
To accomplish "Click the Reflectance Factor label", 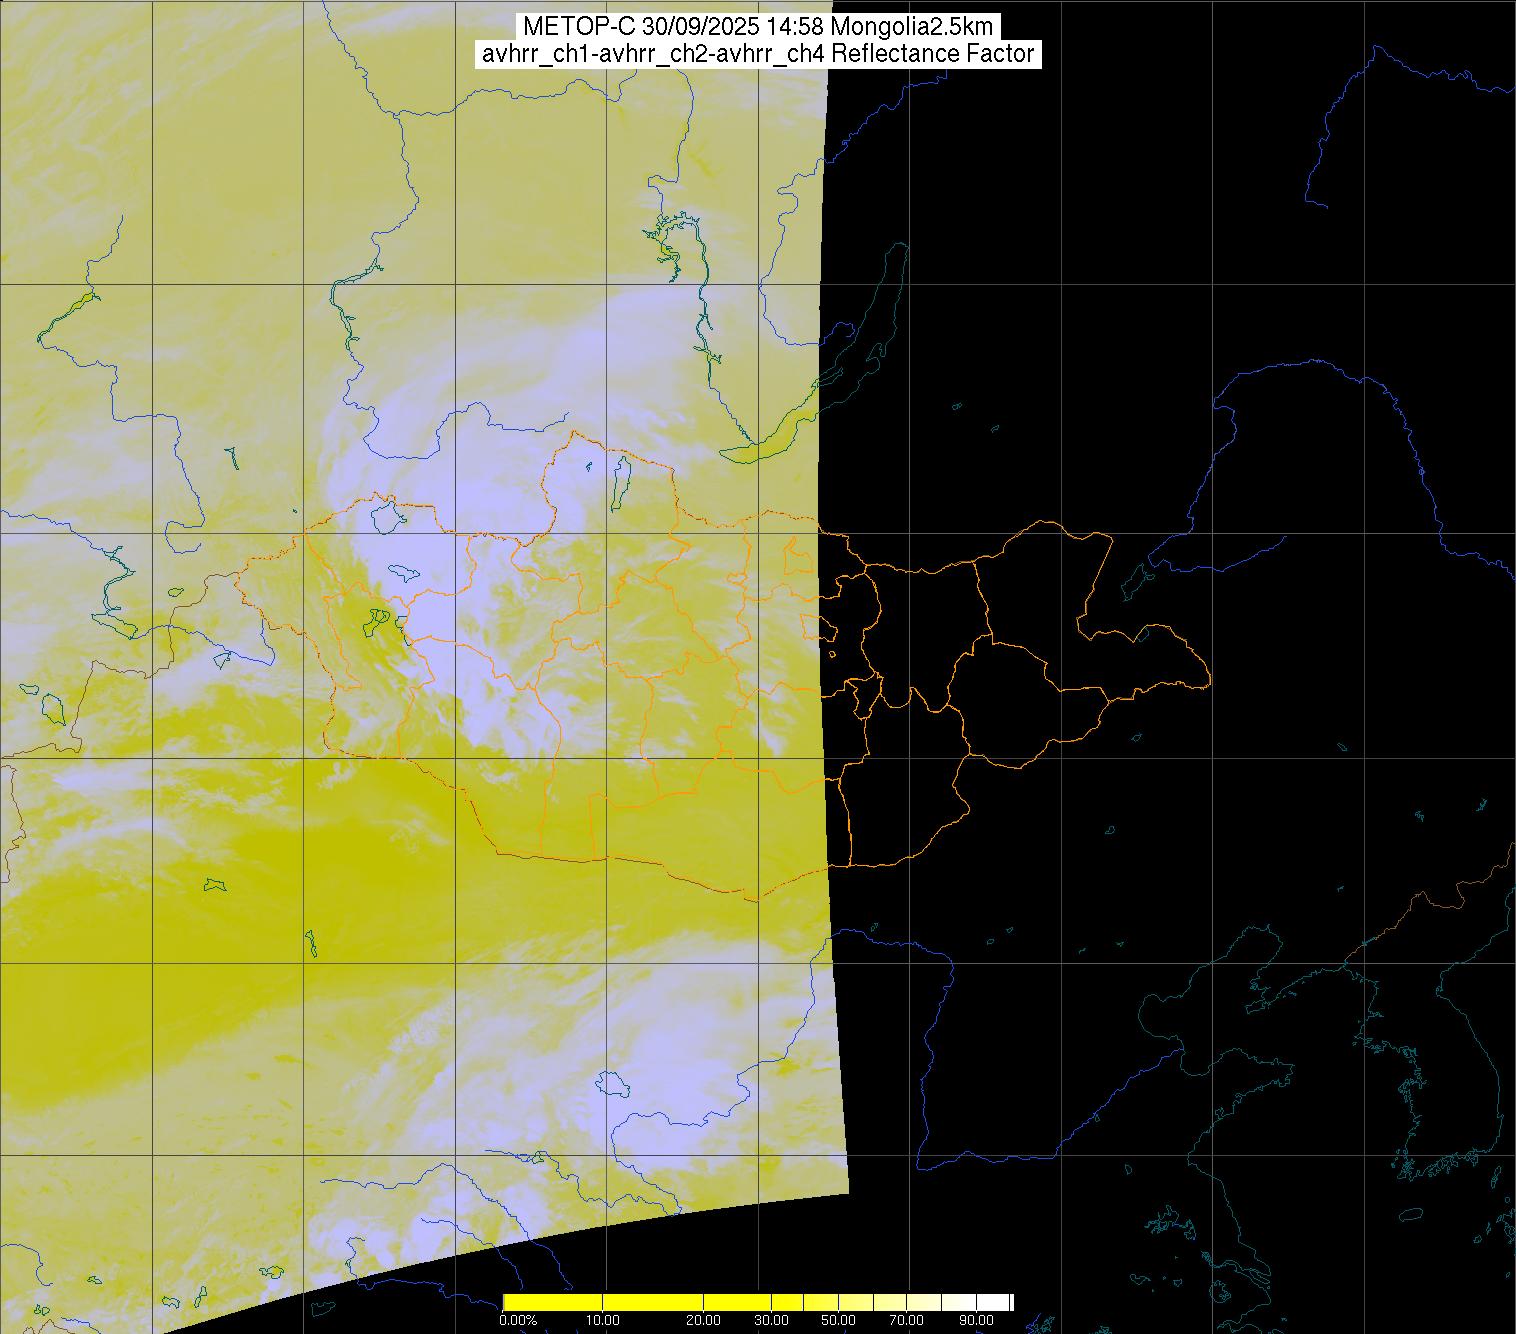I will pos(933,54).
